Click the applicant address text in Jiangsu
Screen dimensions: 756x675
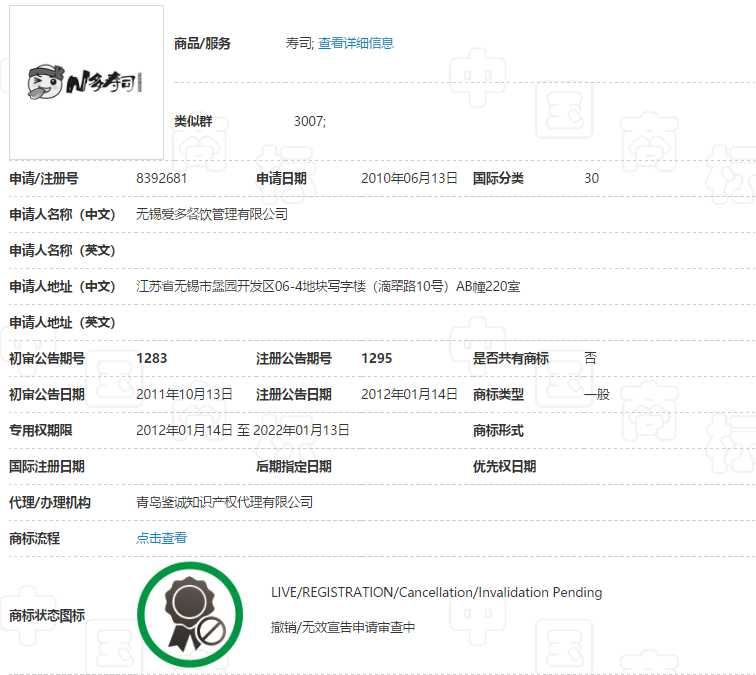point(328,286)
